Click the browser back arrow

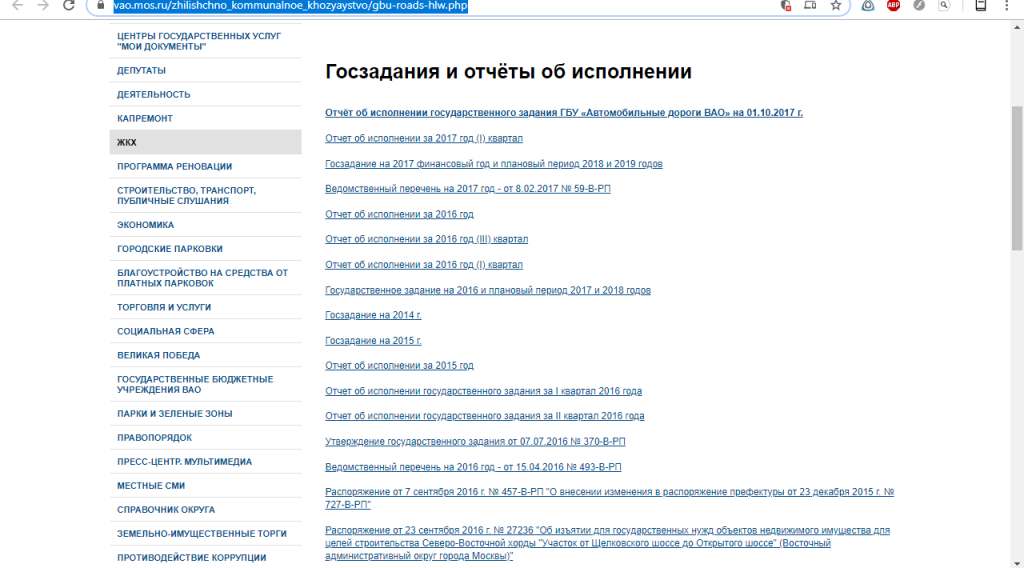point(18,5)
